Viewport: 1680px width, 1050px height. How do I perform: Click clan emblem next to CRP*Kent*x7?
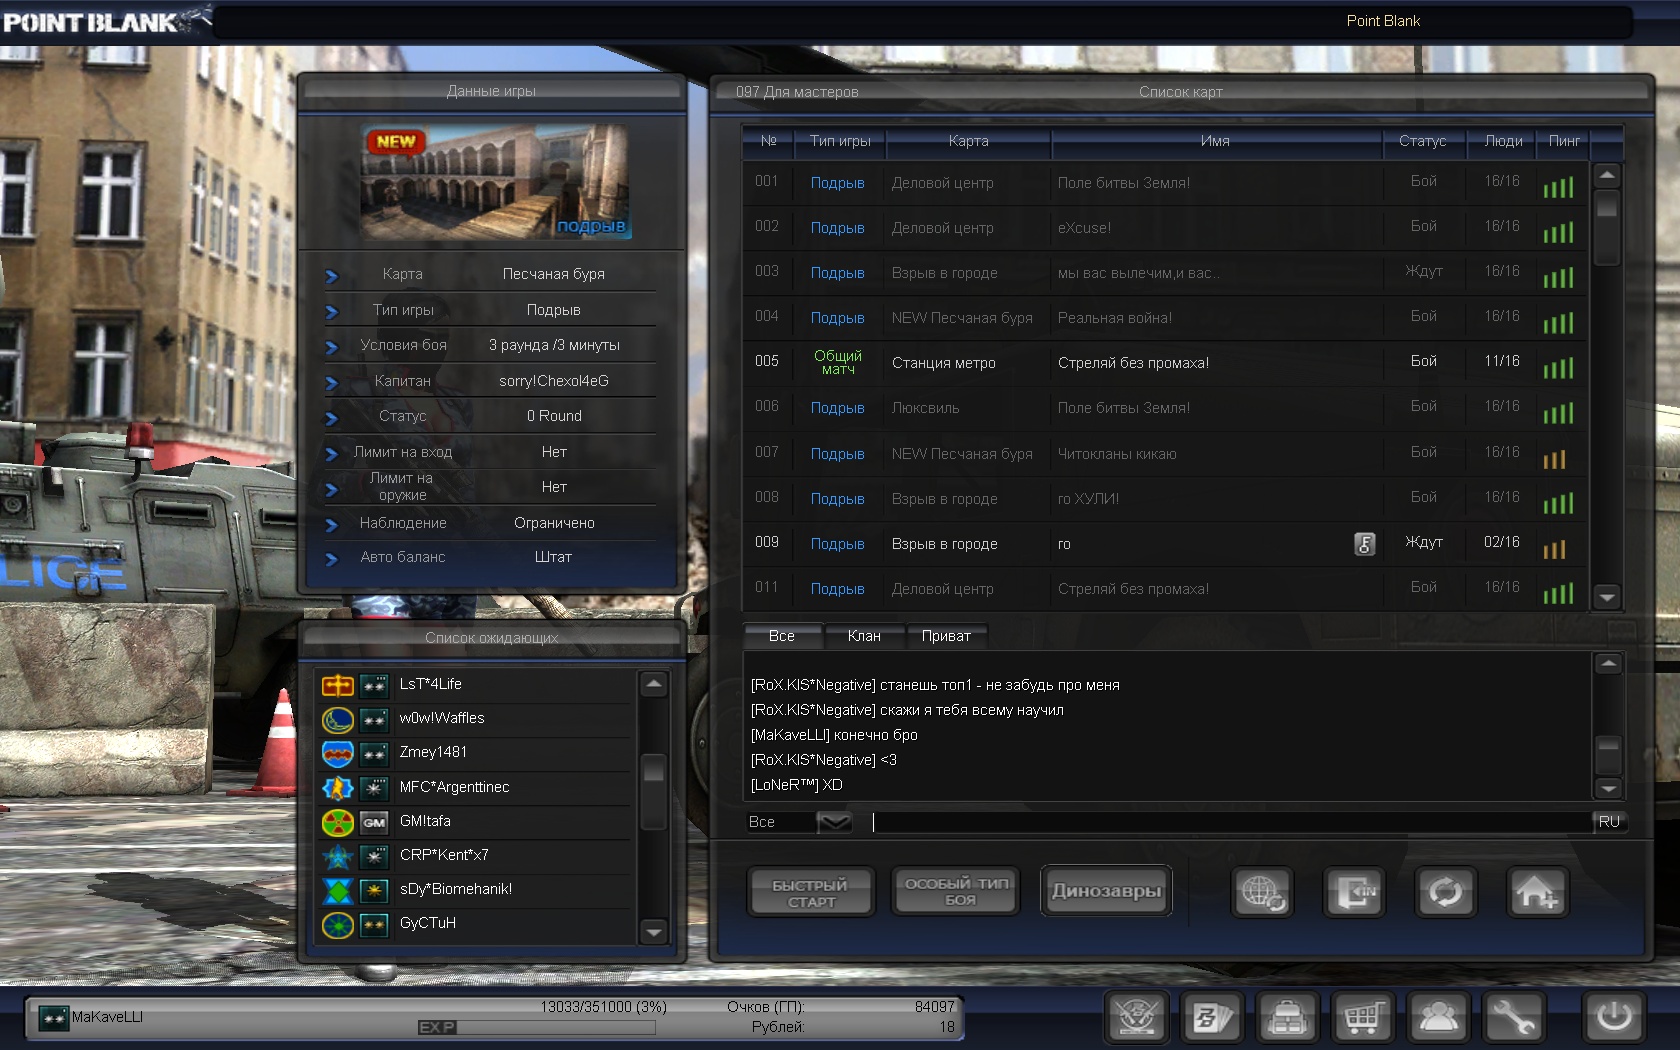pyautogui.click(x=338, y=856)
